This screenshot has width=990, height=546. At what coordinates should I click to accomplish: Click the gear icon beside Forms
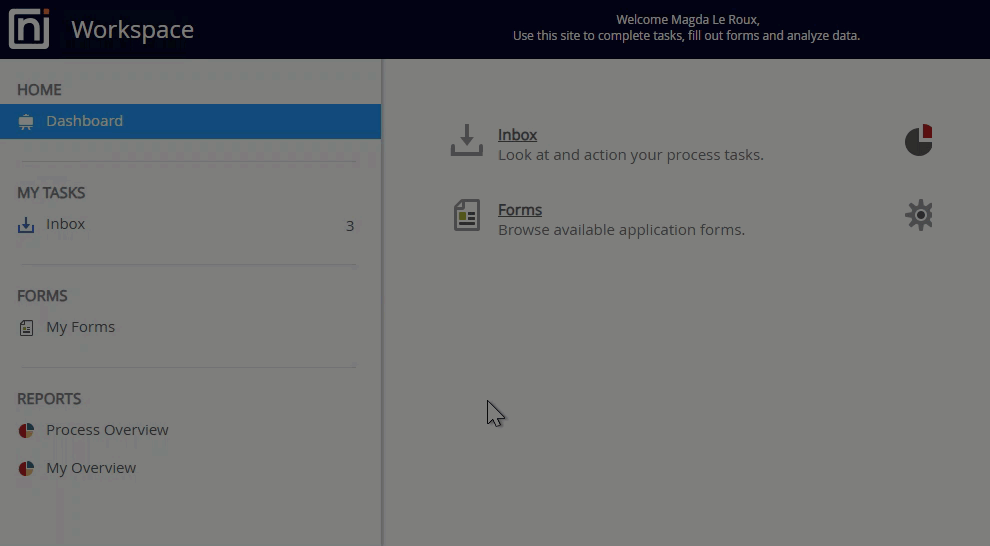(x=919, y=215)
